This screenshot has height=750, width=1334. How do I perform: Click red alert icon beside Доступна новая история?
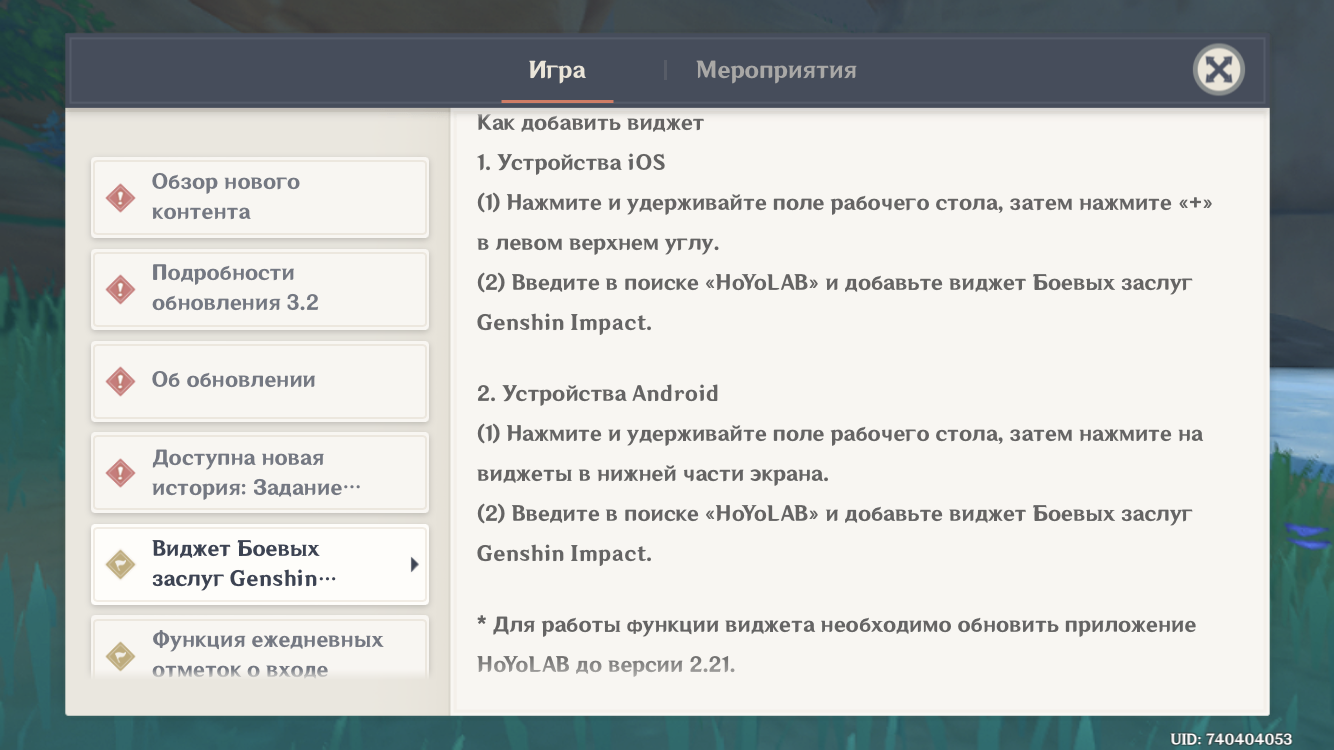coord(121,472)
